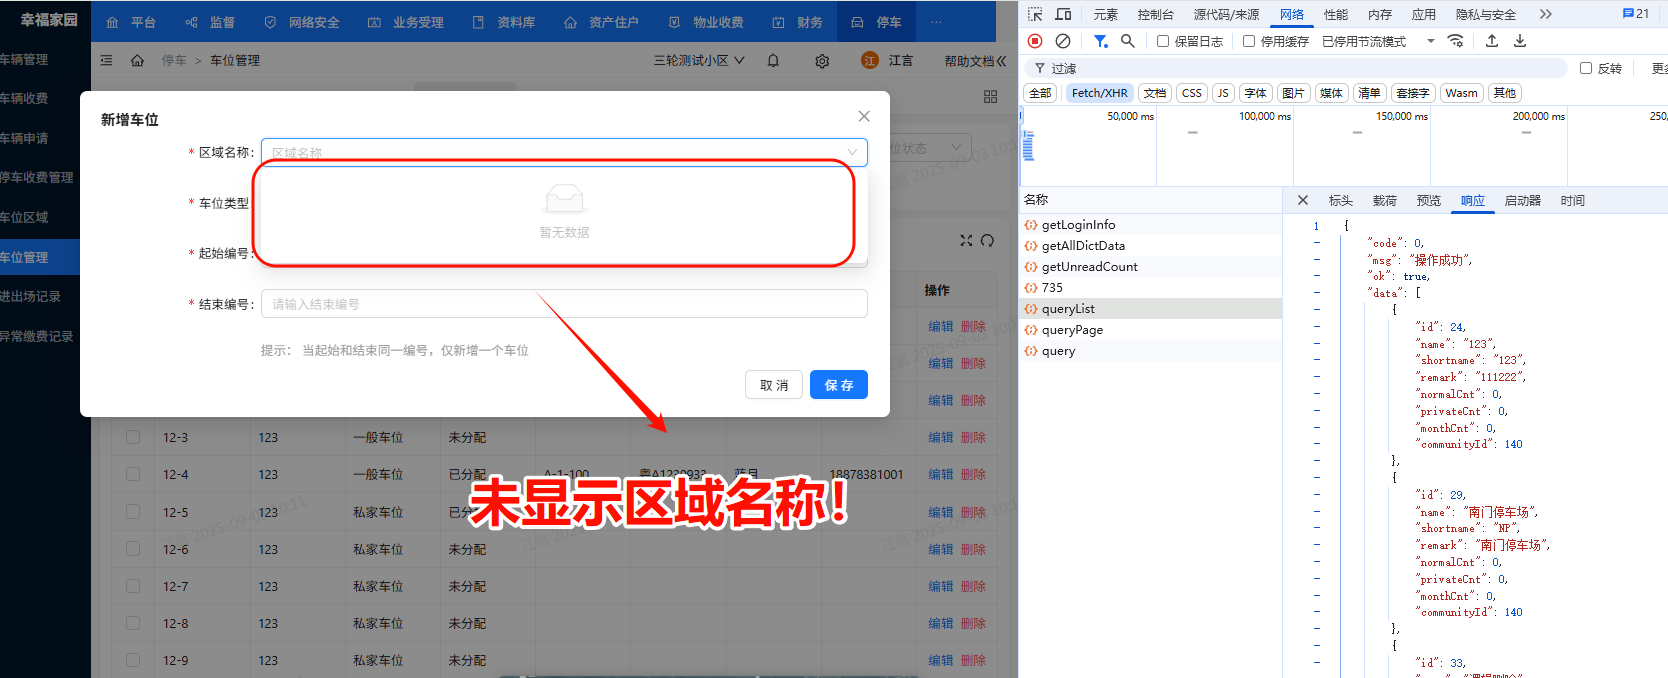This screenshot has width=1668, height=678.
Task: Click 编辑 link in row 12-3
Action: click(x=940, y=437)
